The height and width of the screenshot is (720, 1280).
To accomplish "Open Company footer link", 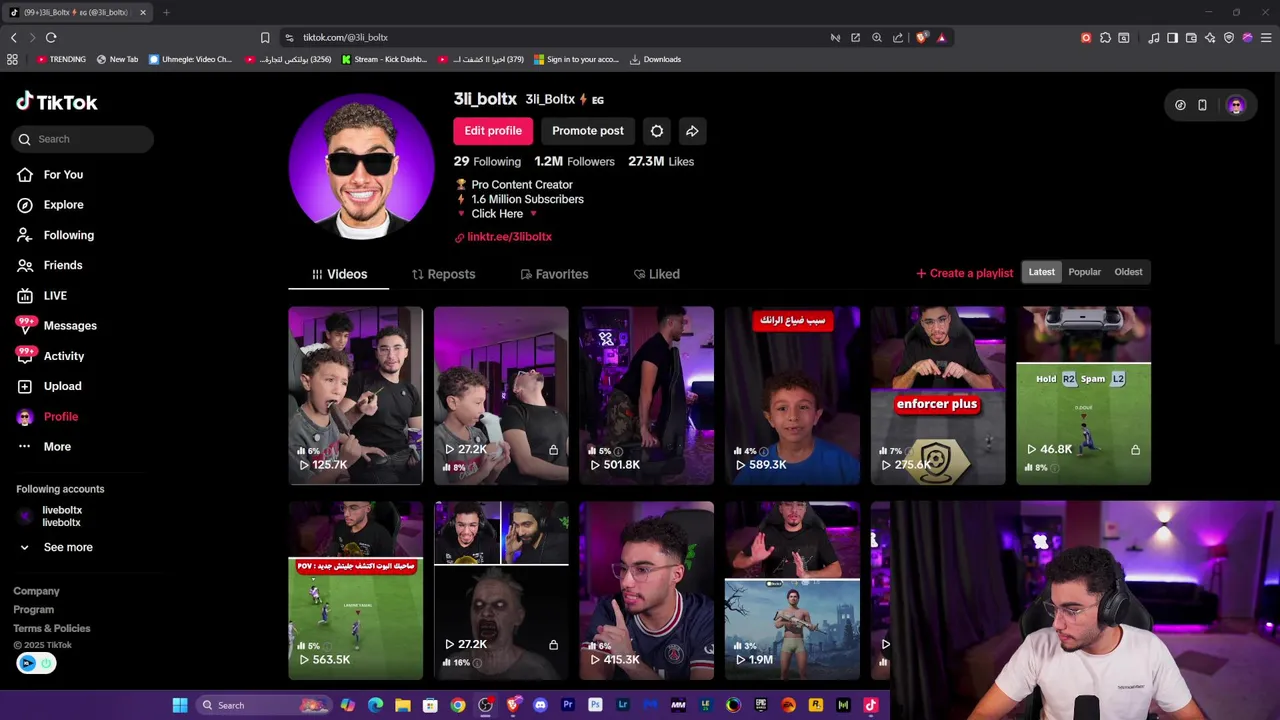I will (x=36, y=591).
